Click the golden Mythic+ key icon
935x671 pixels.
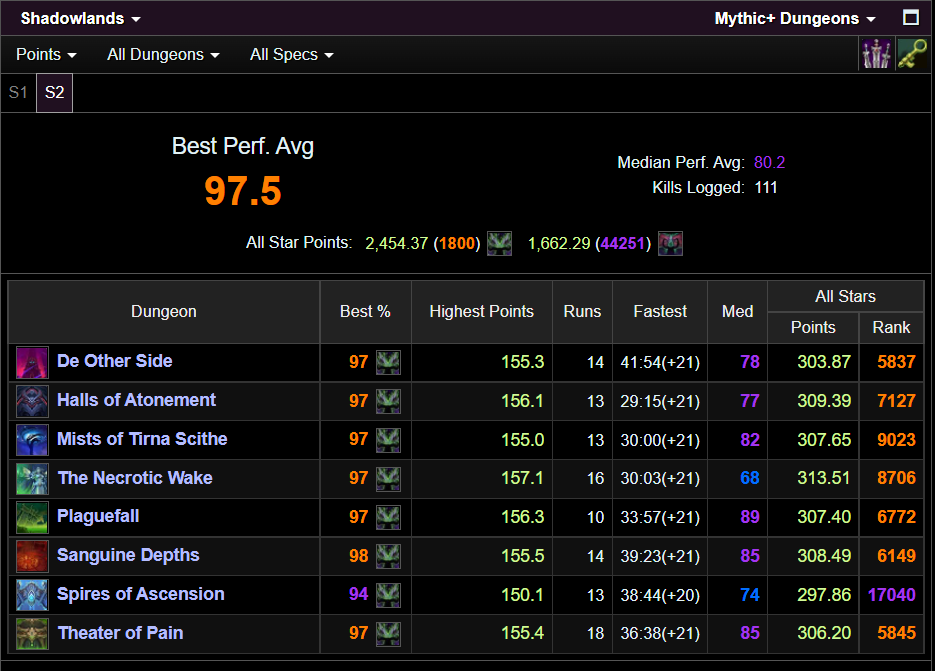912,54
